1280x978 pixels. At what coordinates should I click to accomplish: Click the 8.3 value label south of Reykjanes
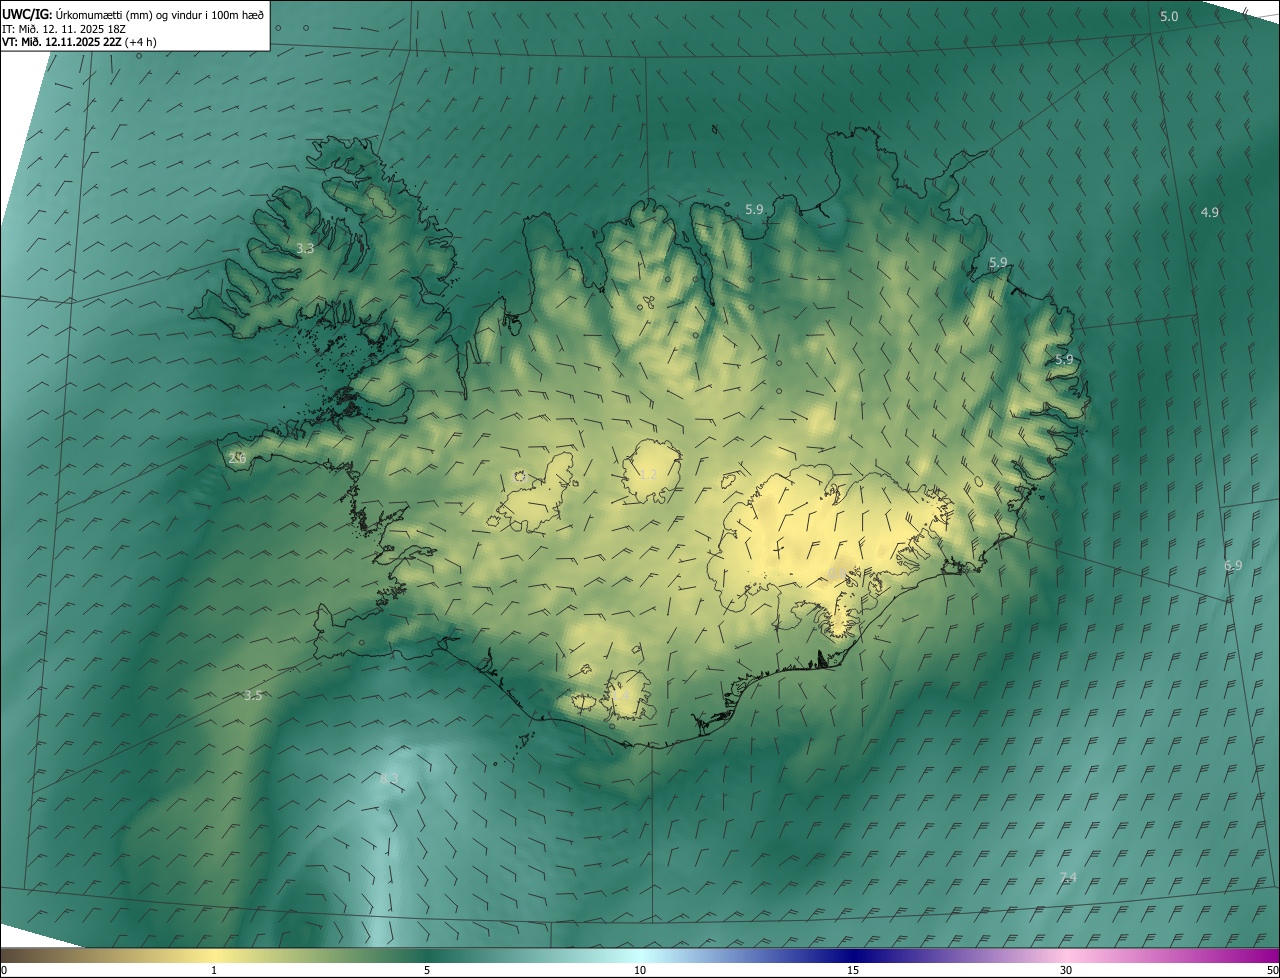tap(389, 778)
